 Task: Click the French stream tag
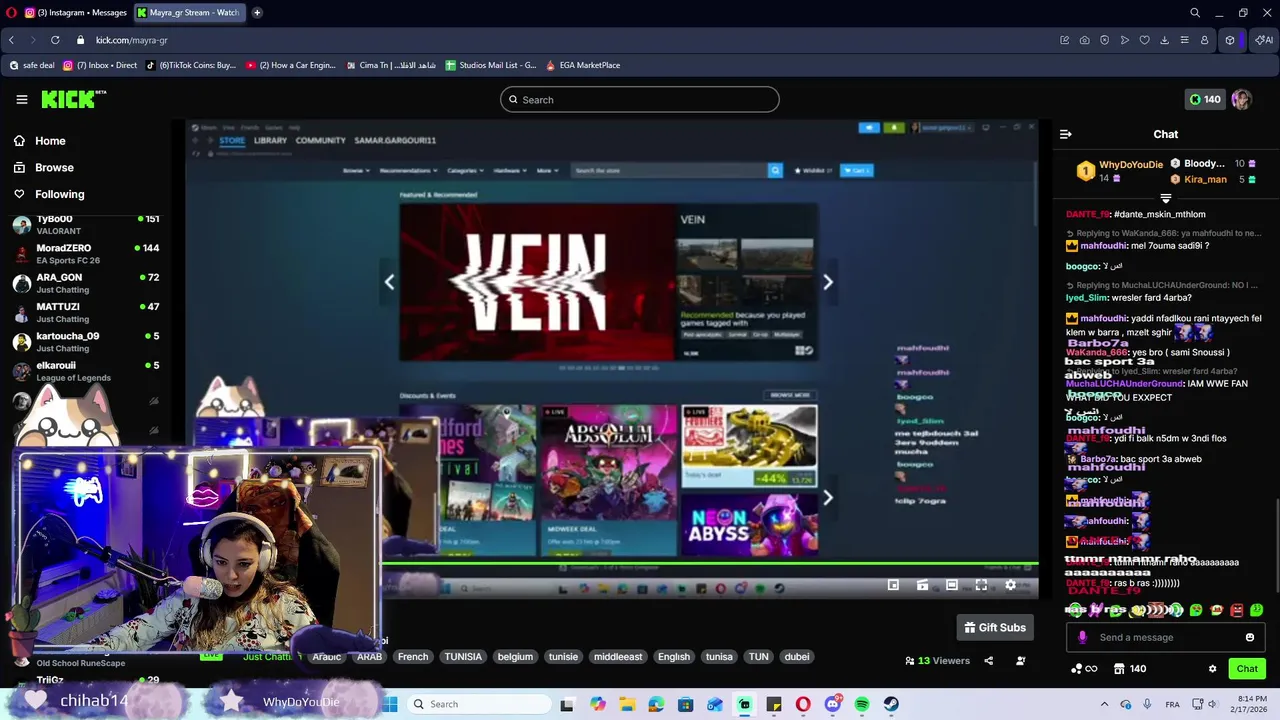click(x=413, y=657)
